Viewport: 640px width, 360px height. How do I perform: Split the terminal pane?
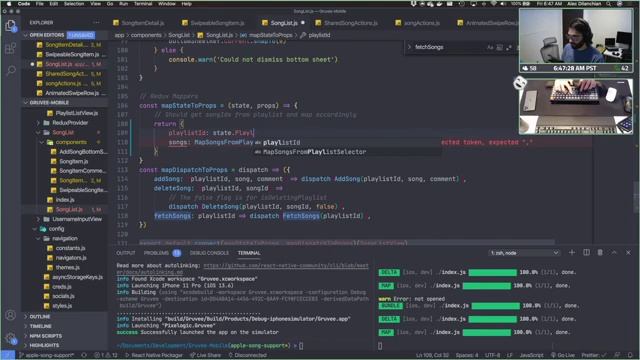[x=586, y=253]
